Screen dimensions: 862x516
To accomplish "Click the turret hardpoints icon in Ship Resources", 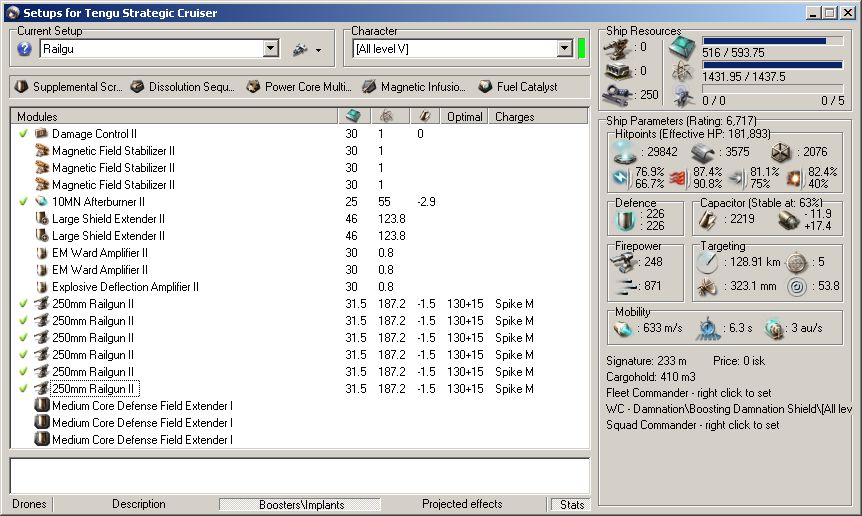I will [x=617, y=49].
